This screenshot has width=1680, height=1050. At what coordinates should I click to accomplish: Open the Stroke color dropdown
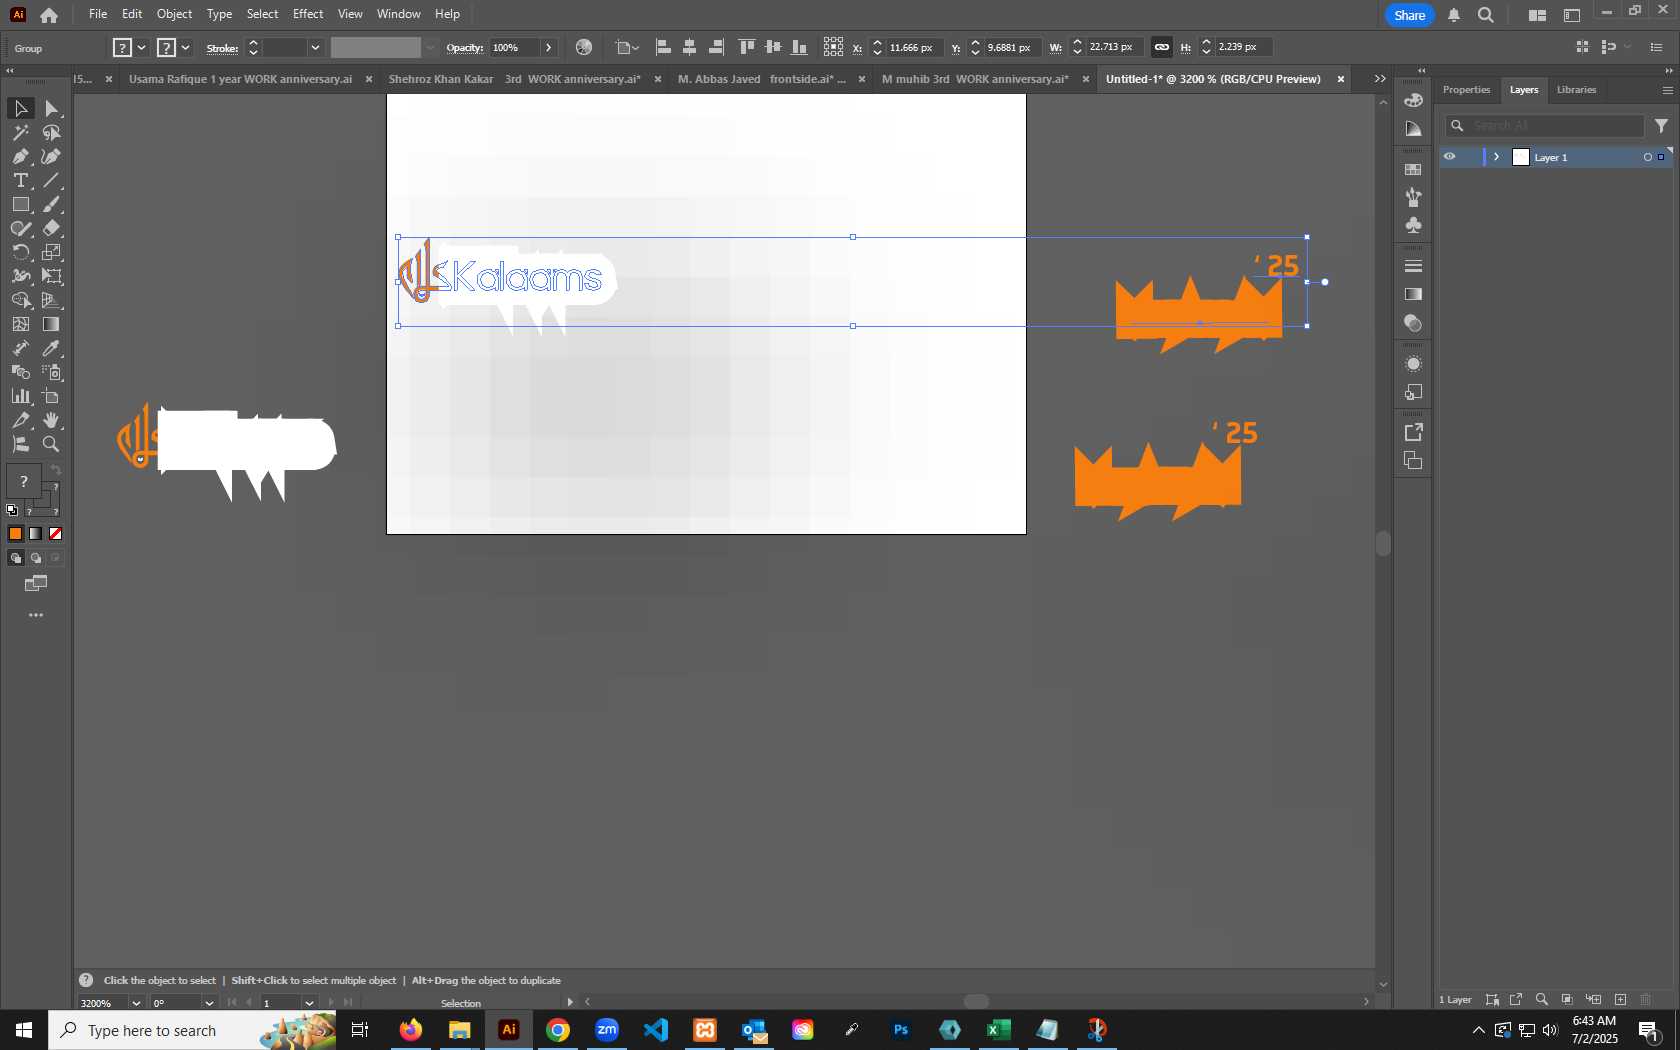coord(186,47)
